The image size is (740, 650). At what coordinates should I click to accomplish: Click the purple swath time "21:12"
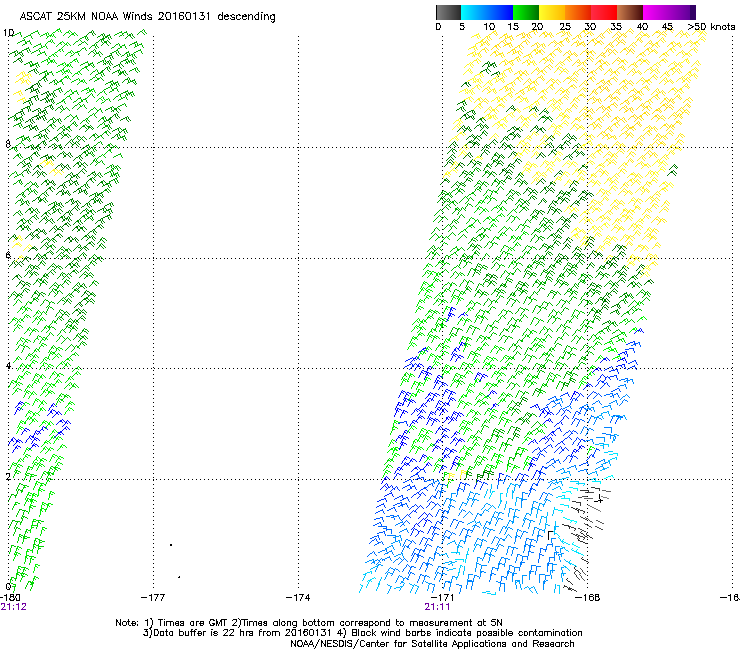point(14,607)
